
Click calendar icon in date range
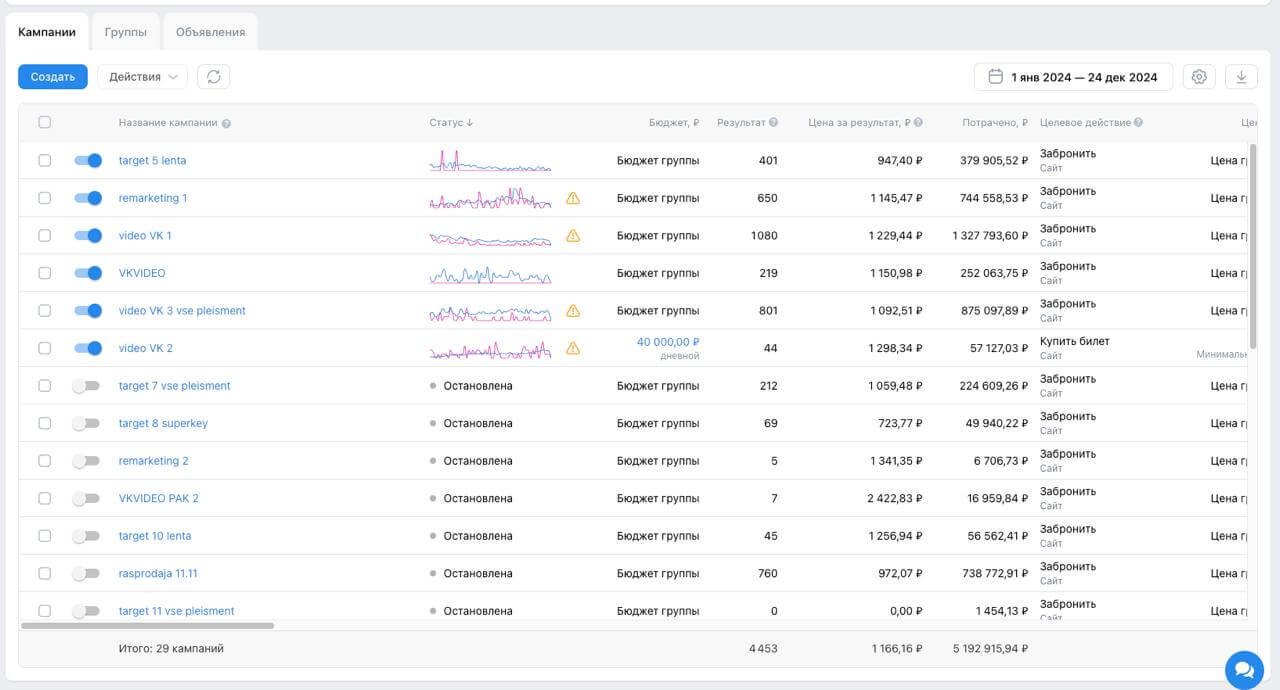tap(995, 77)
